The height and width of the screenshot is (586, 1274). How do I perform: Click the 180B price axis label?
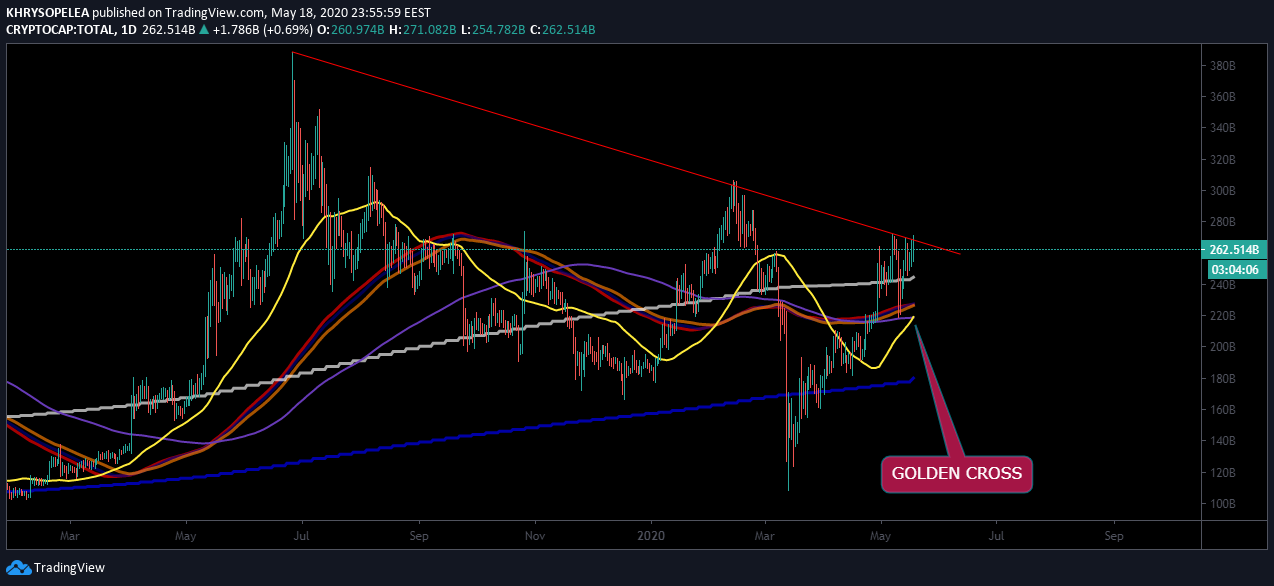coord(1223,379)
